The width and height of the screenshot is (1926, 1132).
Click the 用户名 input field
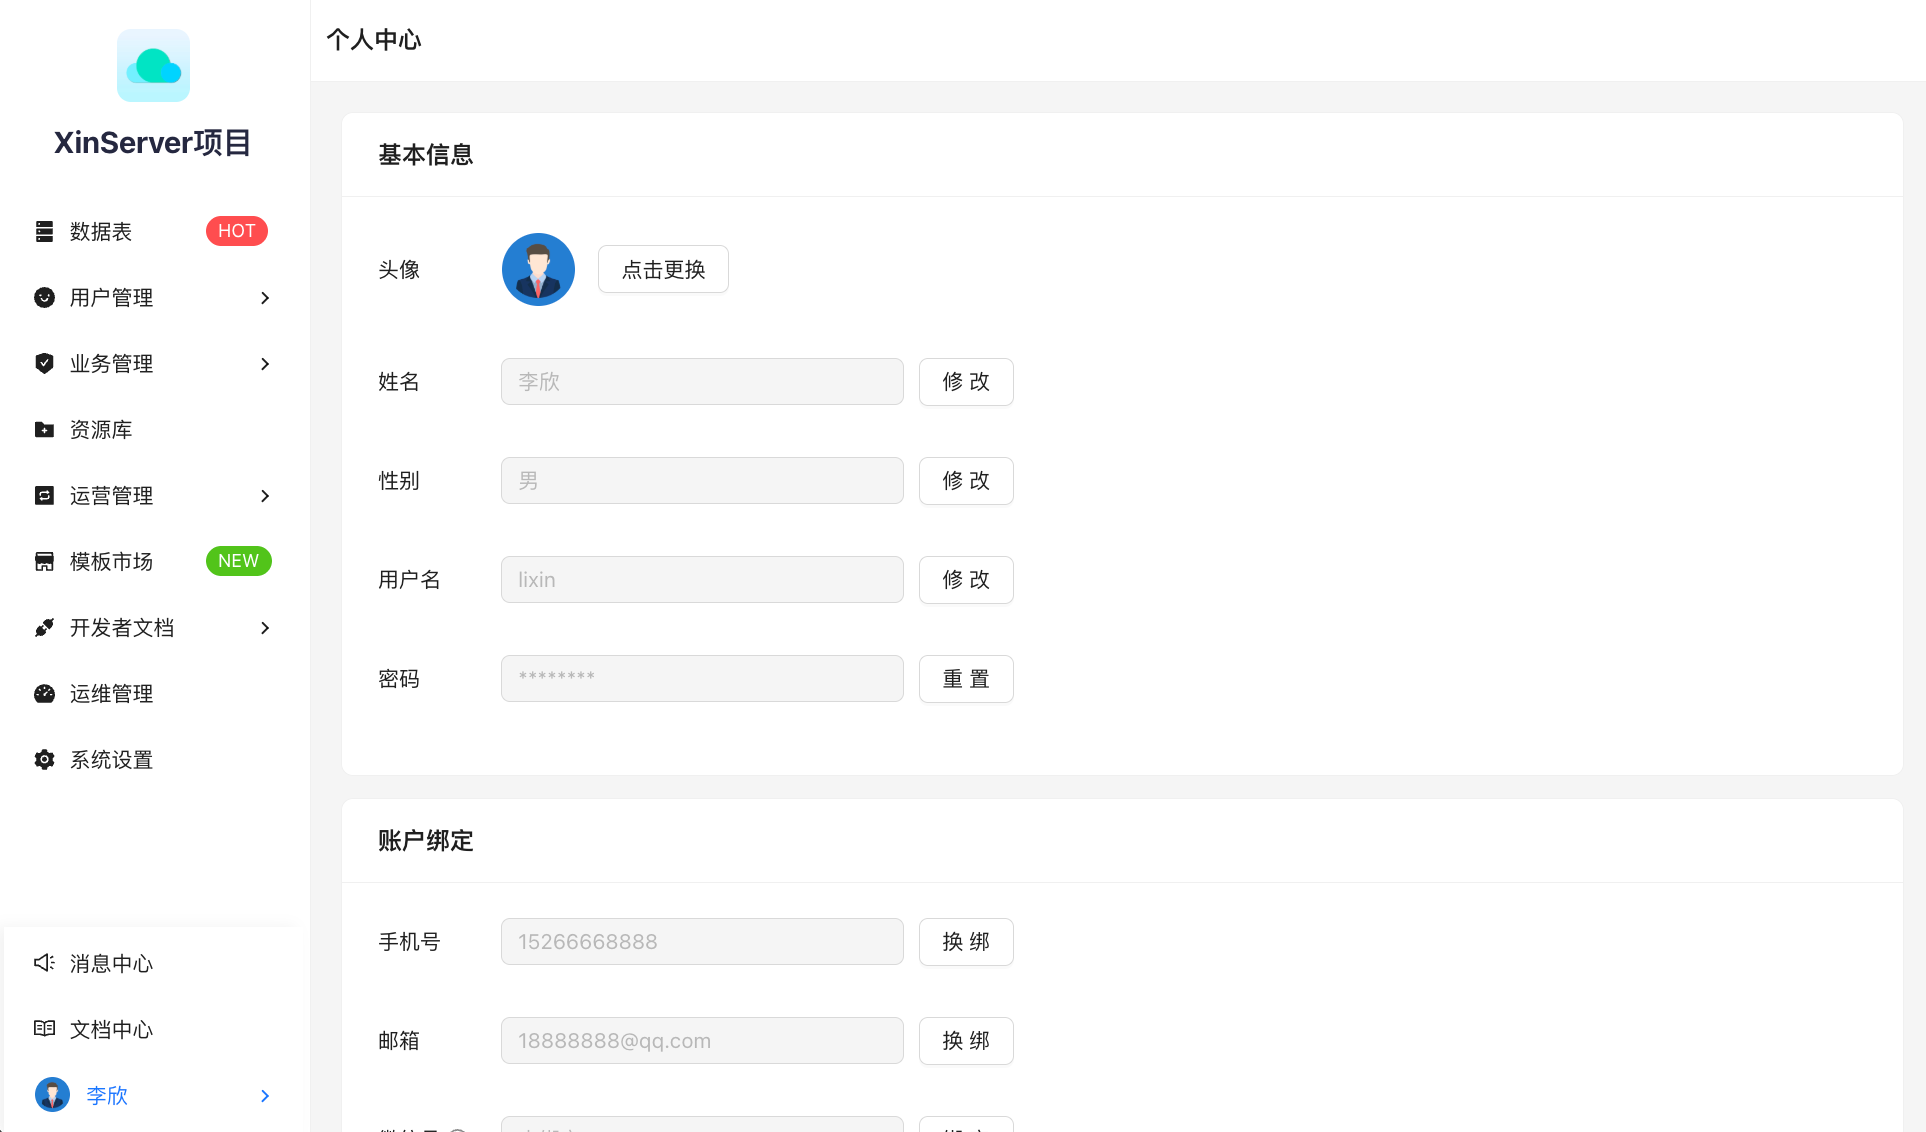tap(702, 580)
